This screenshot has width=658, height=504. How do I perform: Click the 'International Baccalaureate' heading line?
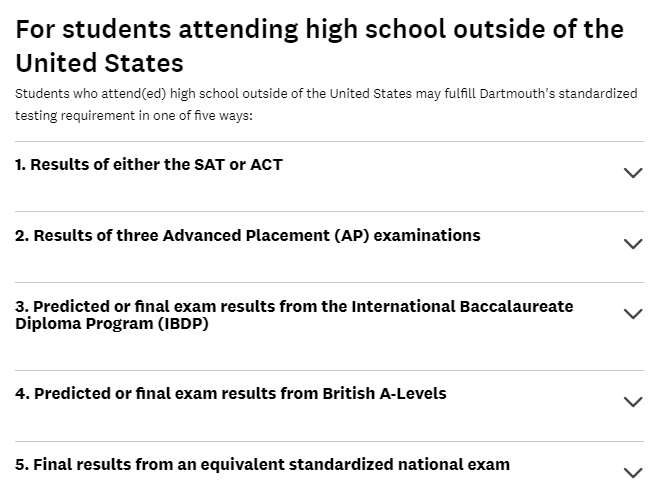pos(462,306)
